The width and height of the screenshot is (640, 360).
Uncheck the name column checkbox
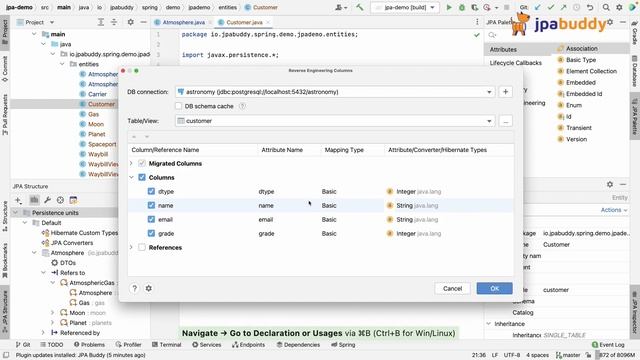pyautogui.click(x=151, y=205)
